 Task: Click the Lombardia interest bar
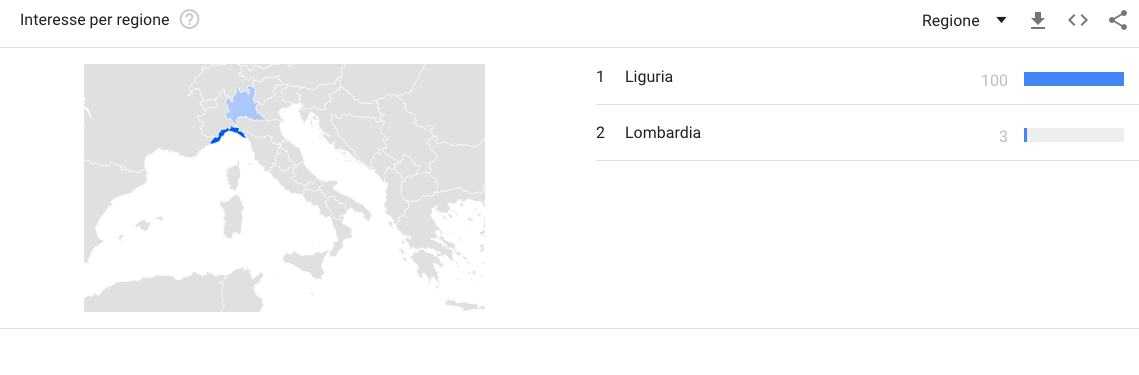tap(1074, 135)
